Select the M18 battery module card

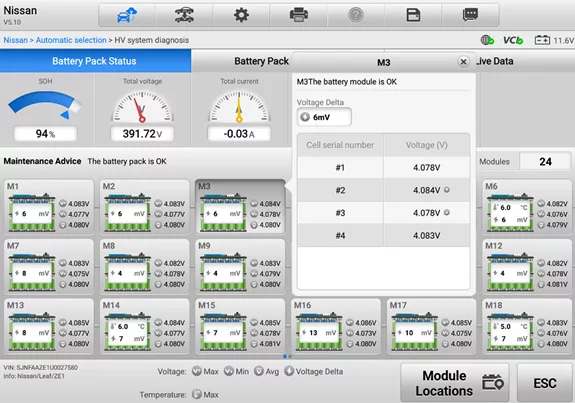527,326
